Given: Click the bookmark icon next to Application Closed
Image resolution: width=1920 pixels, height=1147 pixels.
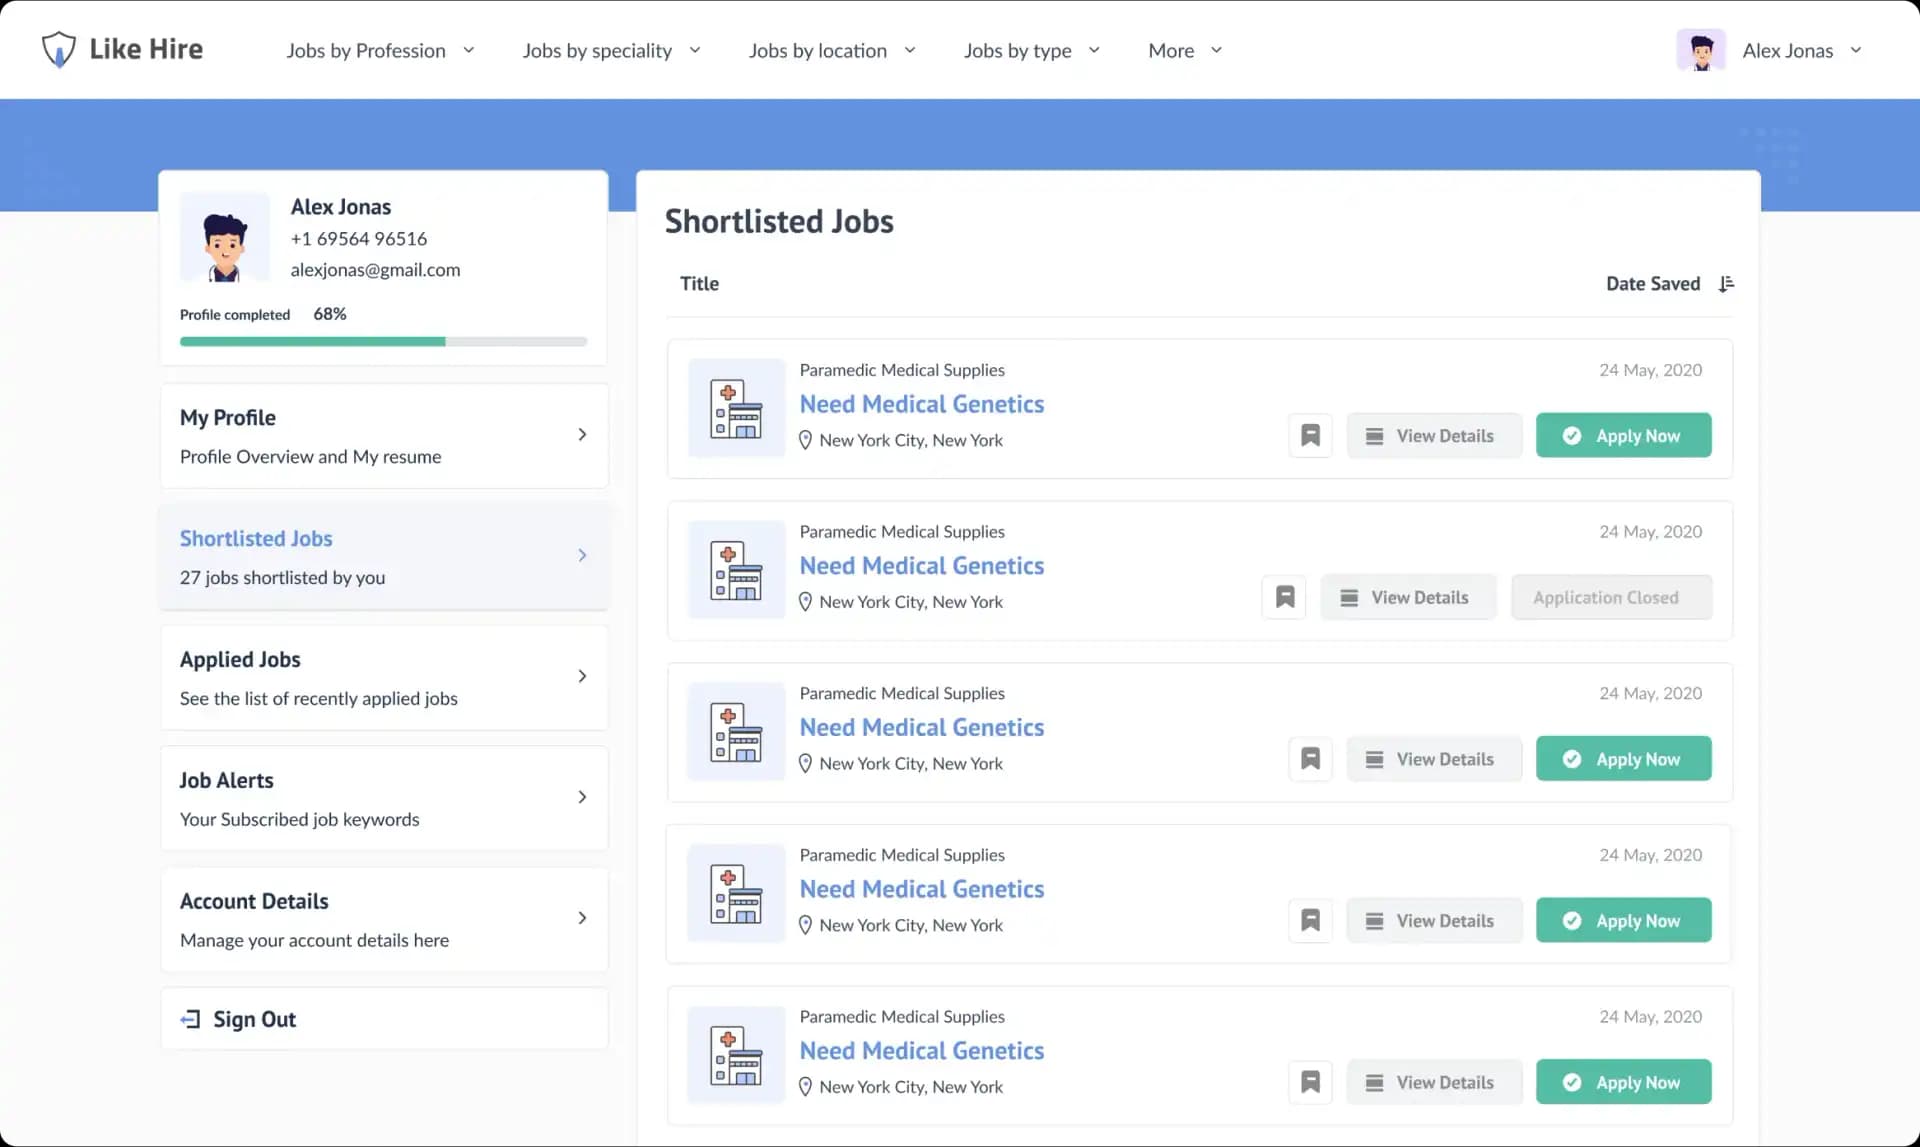Looking at the screenshot, I should 1283,596.
